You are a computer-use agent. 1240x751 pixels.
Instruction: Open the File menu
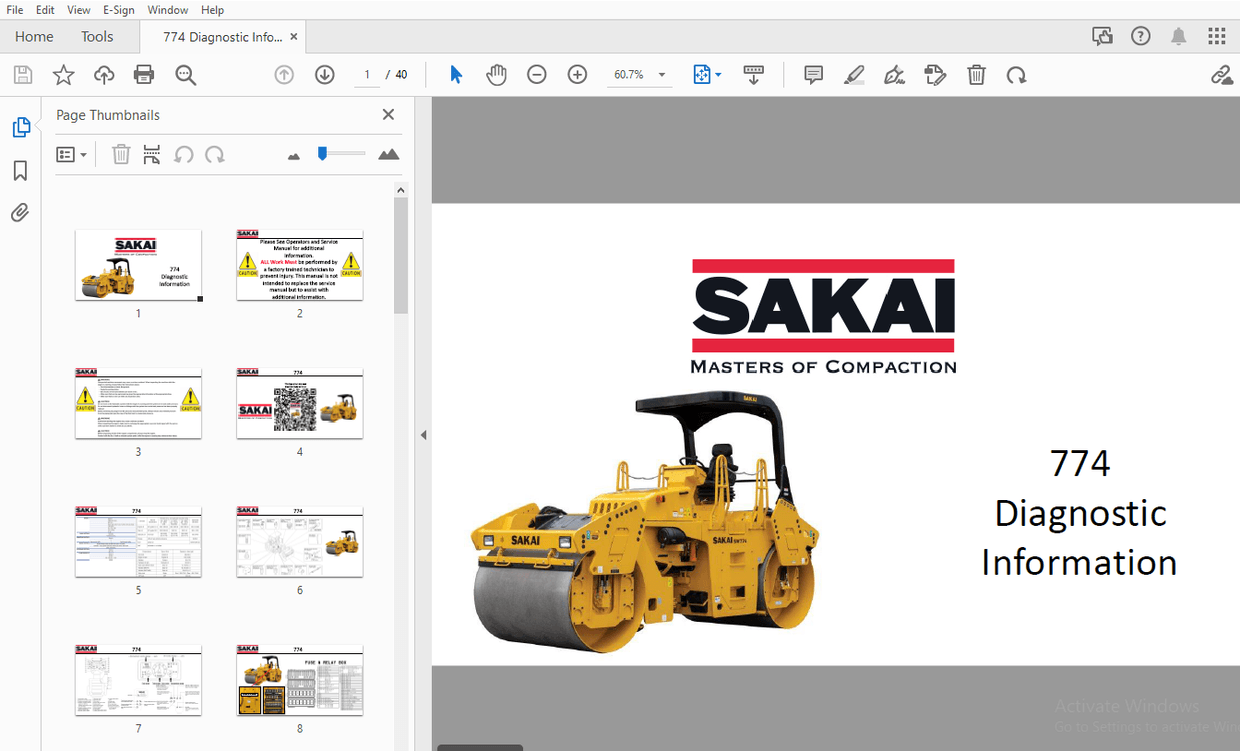(x=15, y=10)
